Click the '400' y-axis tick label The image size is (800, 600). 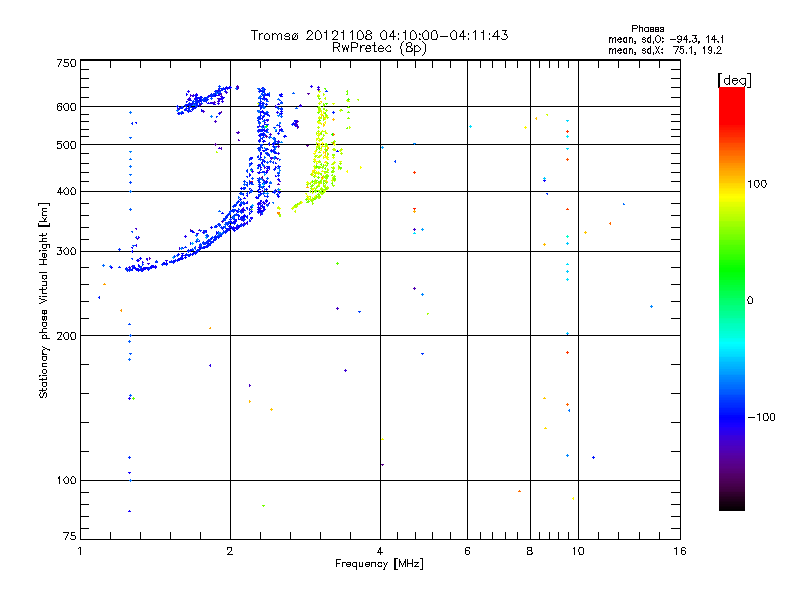pos(66,192)
